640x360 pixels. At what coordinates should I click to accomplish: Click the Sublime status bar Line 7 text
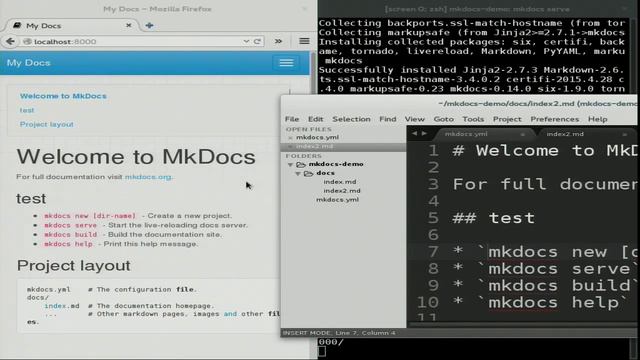[x=346, y=333]
